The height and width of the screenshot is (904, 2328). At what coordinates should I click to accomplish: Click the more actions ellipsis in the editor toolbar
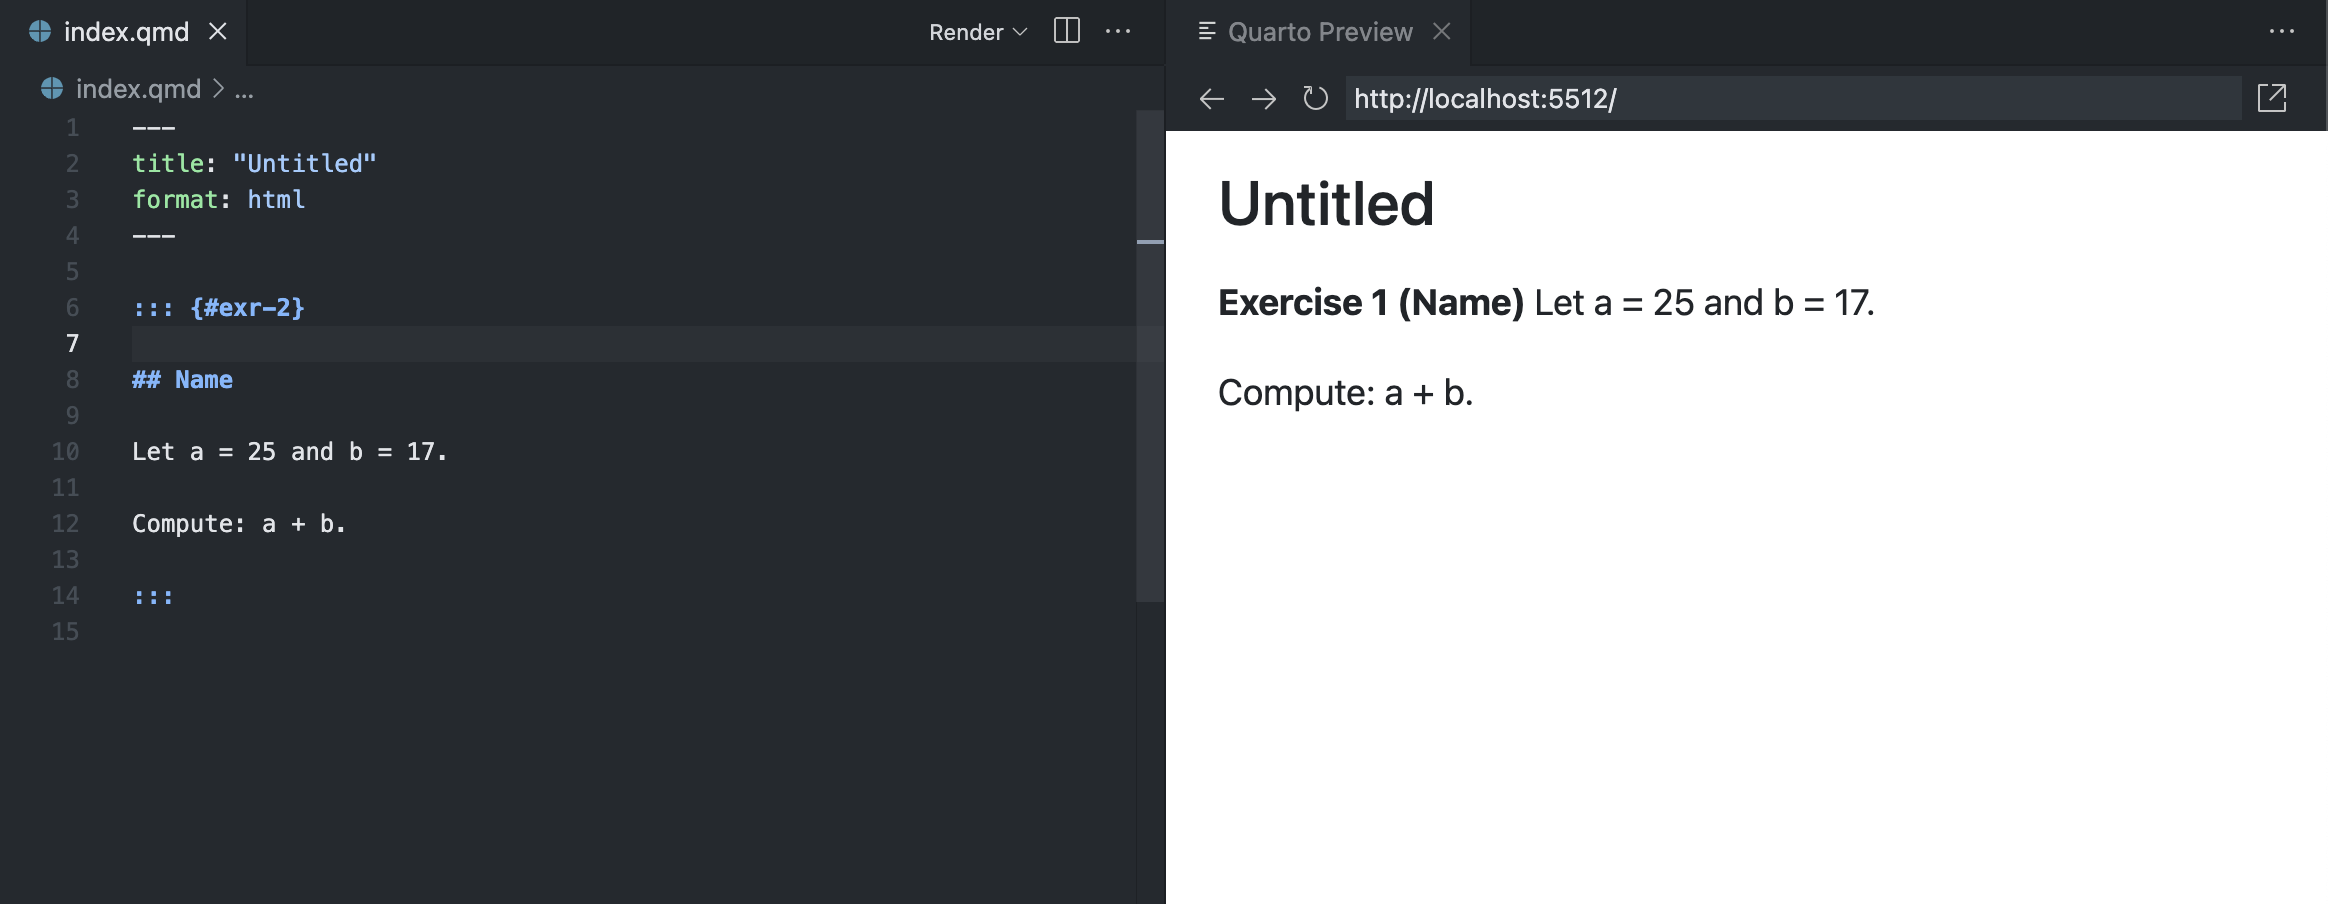click(x=1119, y=31)
